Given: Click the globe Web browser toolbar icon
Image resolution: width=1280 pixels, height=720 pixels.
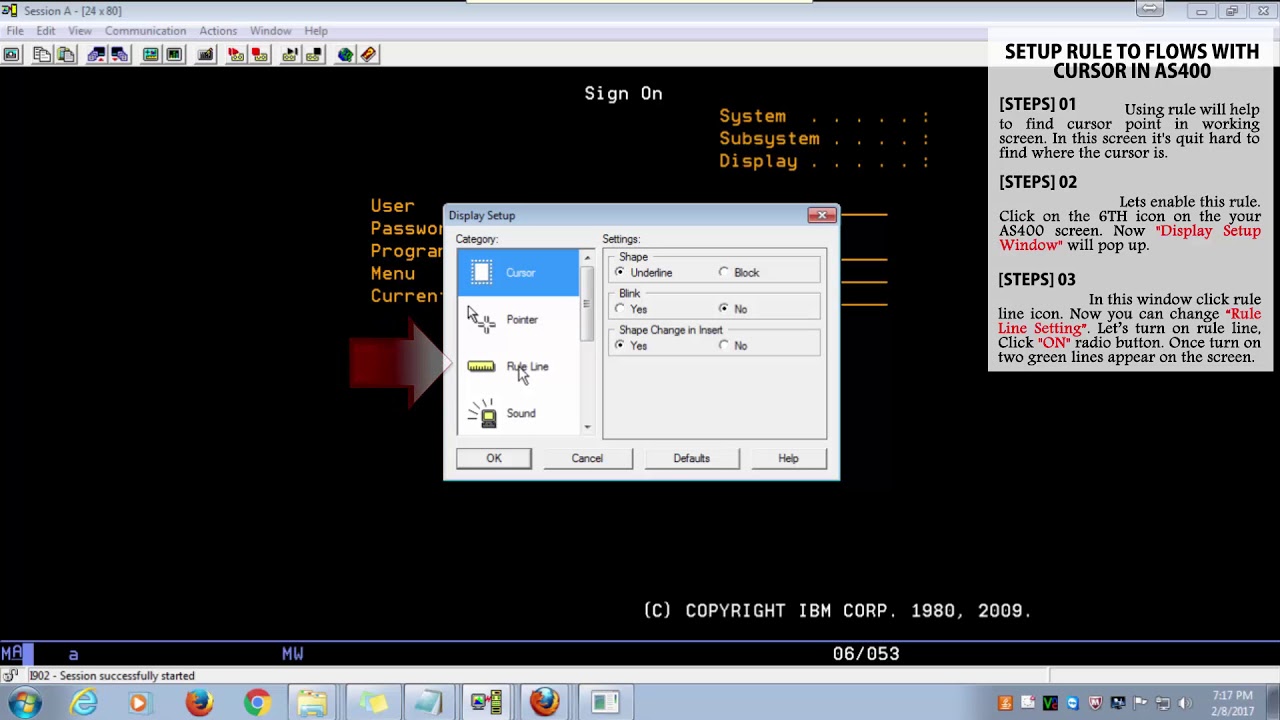Looking at the screenshot, I should point(343,54).
